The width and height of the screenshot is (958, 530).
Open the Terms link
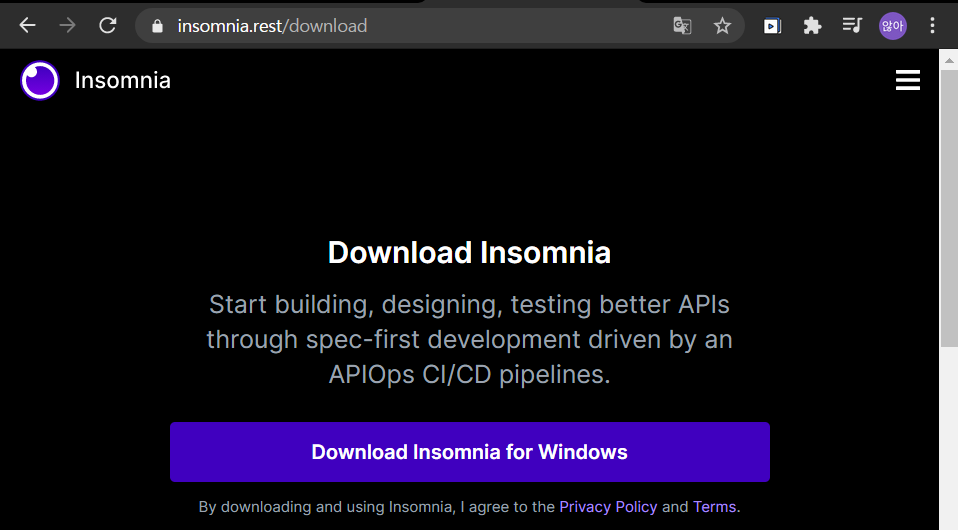tap(714, 507)
